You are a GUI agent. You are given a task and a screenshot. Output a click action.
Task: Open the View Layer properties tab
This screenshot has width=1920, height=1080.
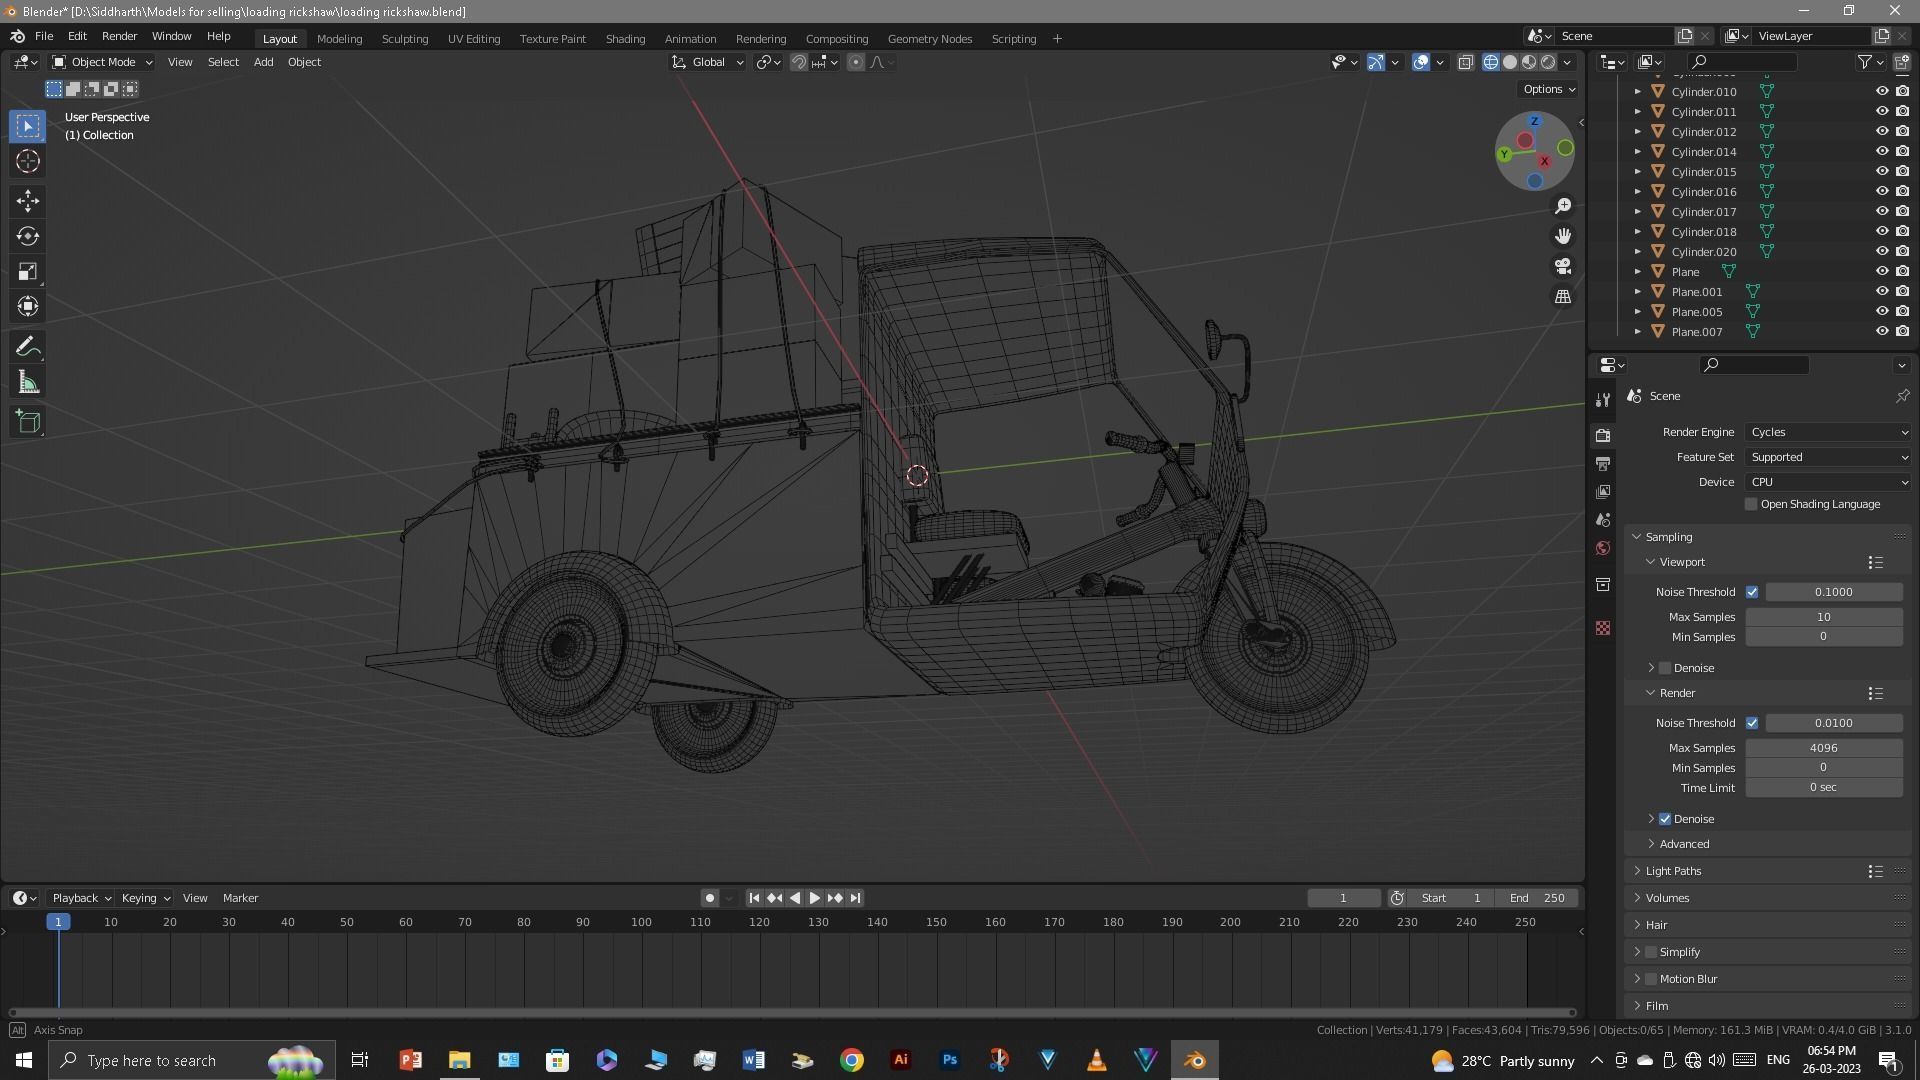(x=1603, y=492)
